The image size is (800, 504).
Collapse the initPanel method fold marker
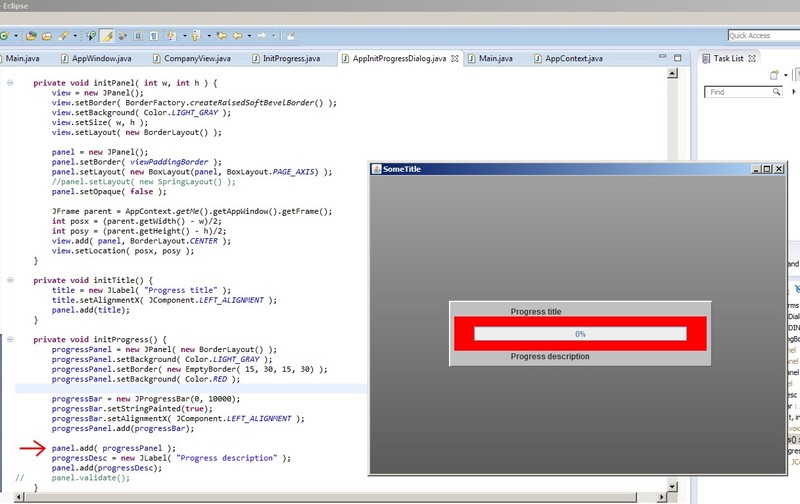[x=10, y=82]
